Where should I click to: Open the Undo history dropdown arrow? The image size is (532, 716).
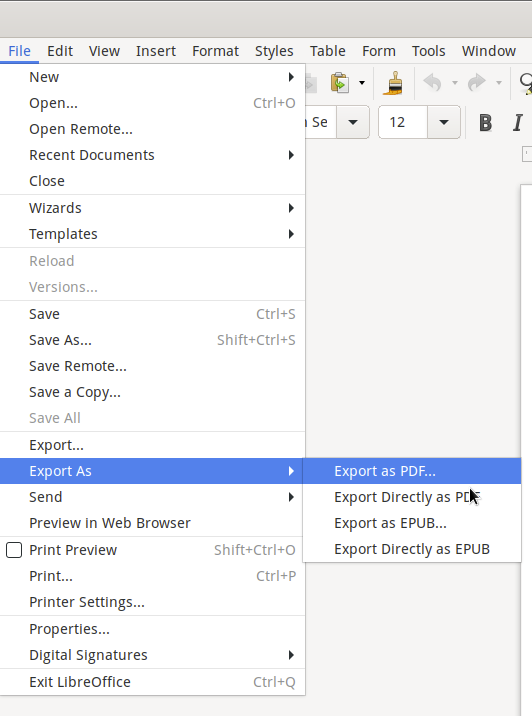click(455, 83)
